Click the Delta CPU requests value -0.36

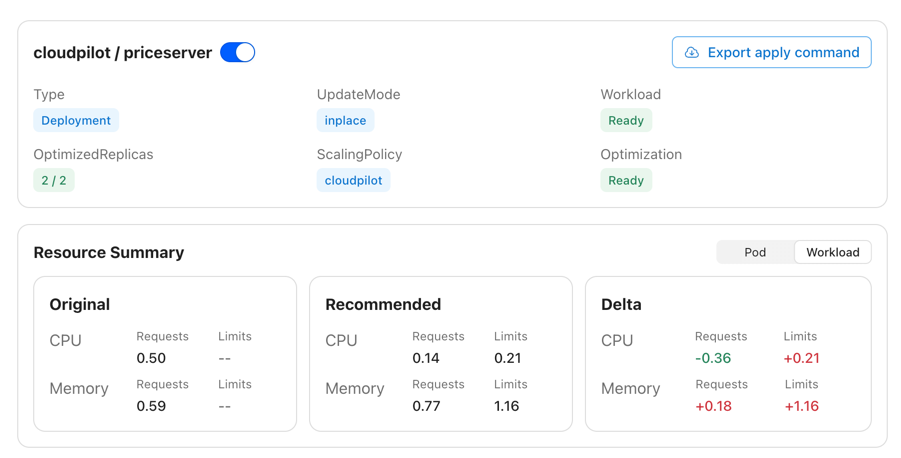713,358
